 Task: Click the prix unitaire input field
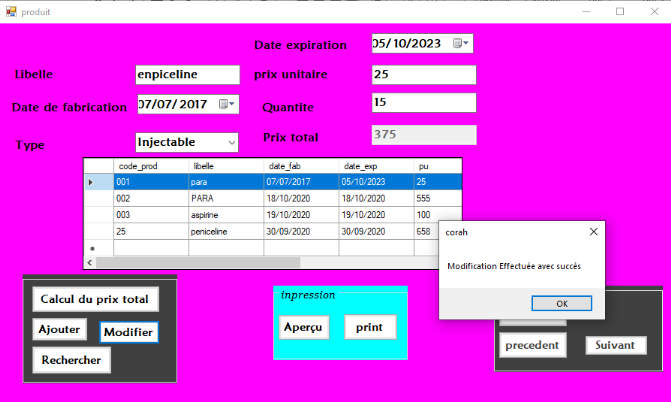point(424,74)
